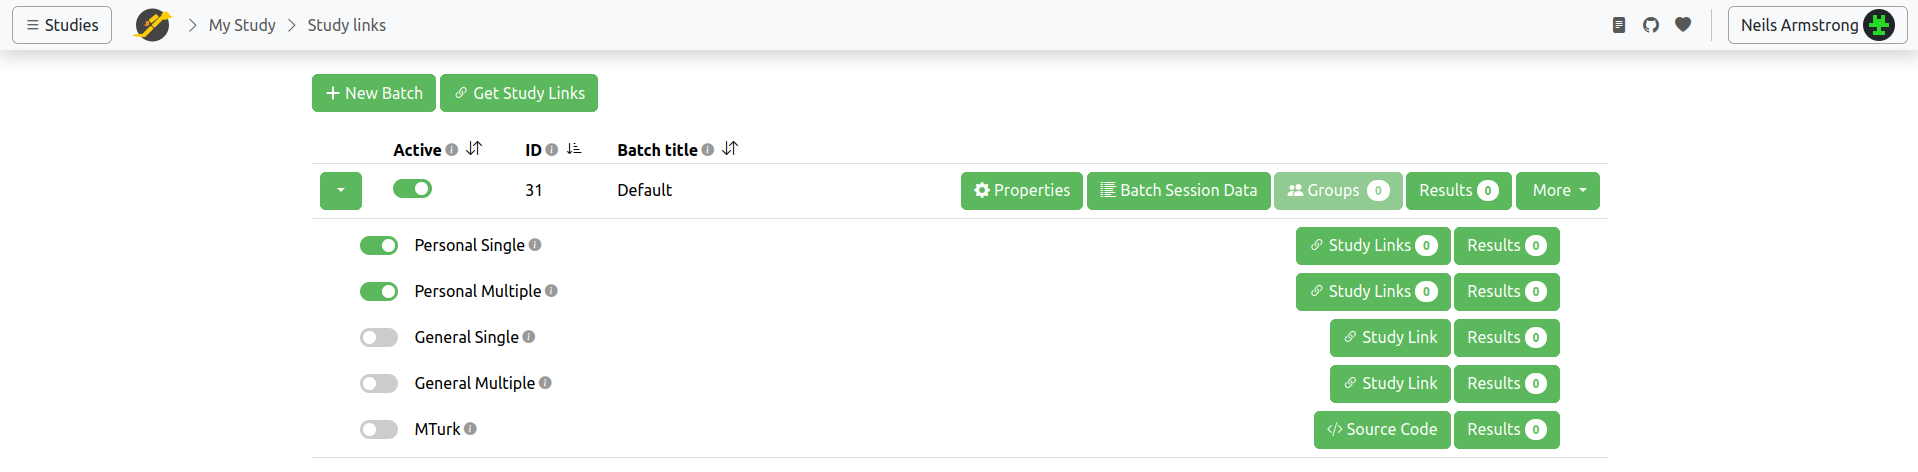Click the New Batch button
The height and width of the screenshot is (472, 1918).
[374, 93]
